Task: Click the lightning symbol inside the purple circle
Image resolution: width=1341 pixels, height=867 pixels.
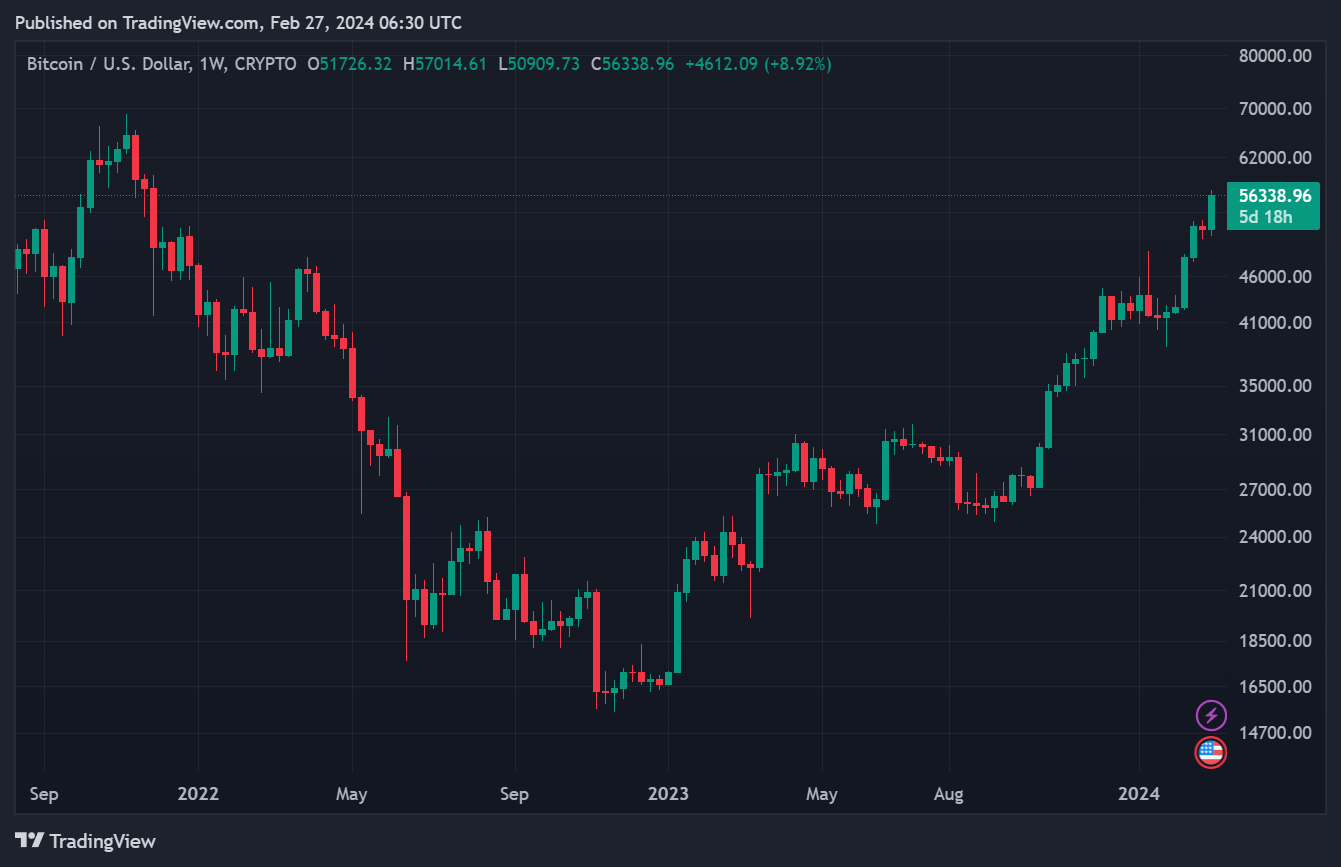Action: [x=1210, y=714]
